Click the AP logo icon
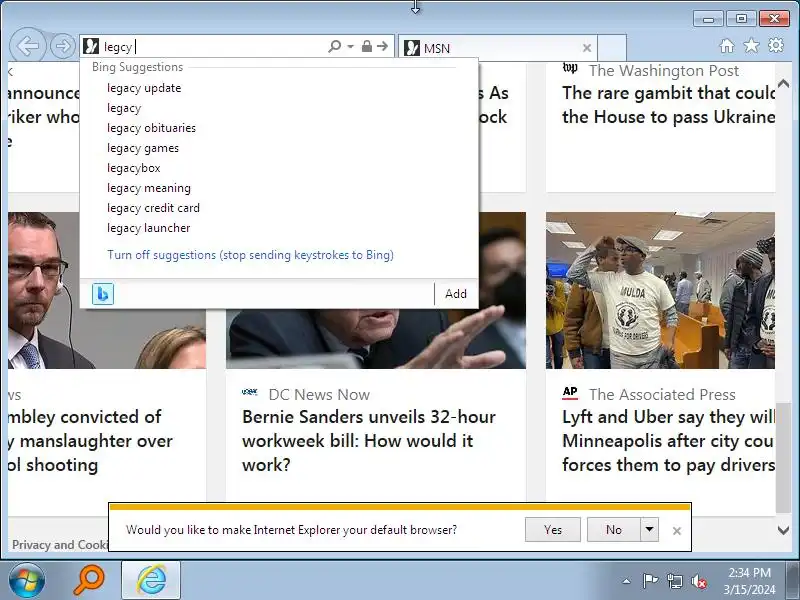This screenshot has width=800, height=600. click(570, 392)
